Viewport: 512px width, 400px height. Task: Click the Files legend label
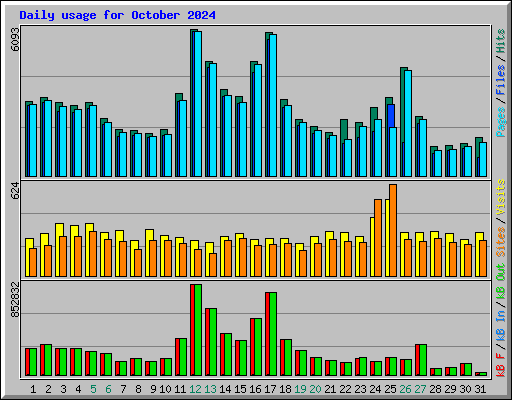pos(500,79)
